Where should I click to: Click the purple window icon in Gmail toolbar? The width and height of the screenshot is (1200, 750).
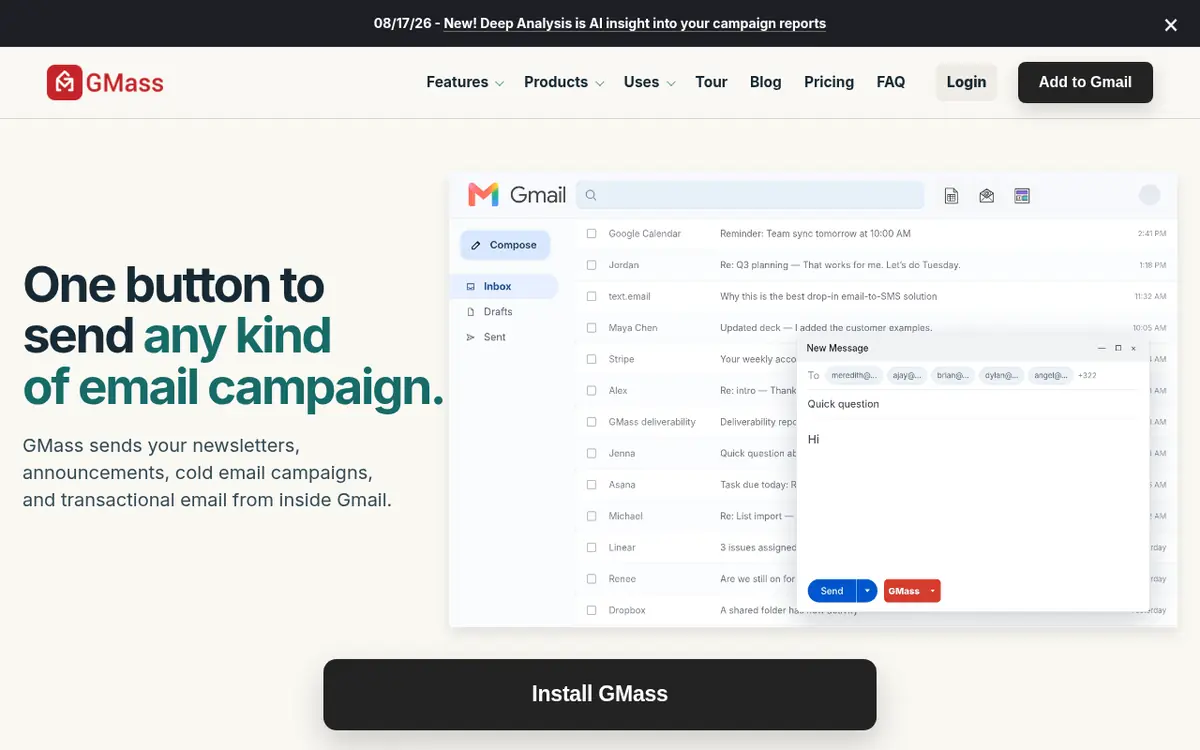tap(1021, 196)
